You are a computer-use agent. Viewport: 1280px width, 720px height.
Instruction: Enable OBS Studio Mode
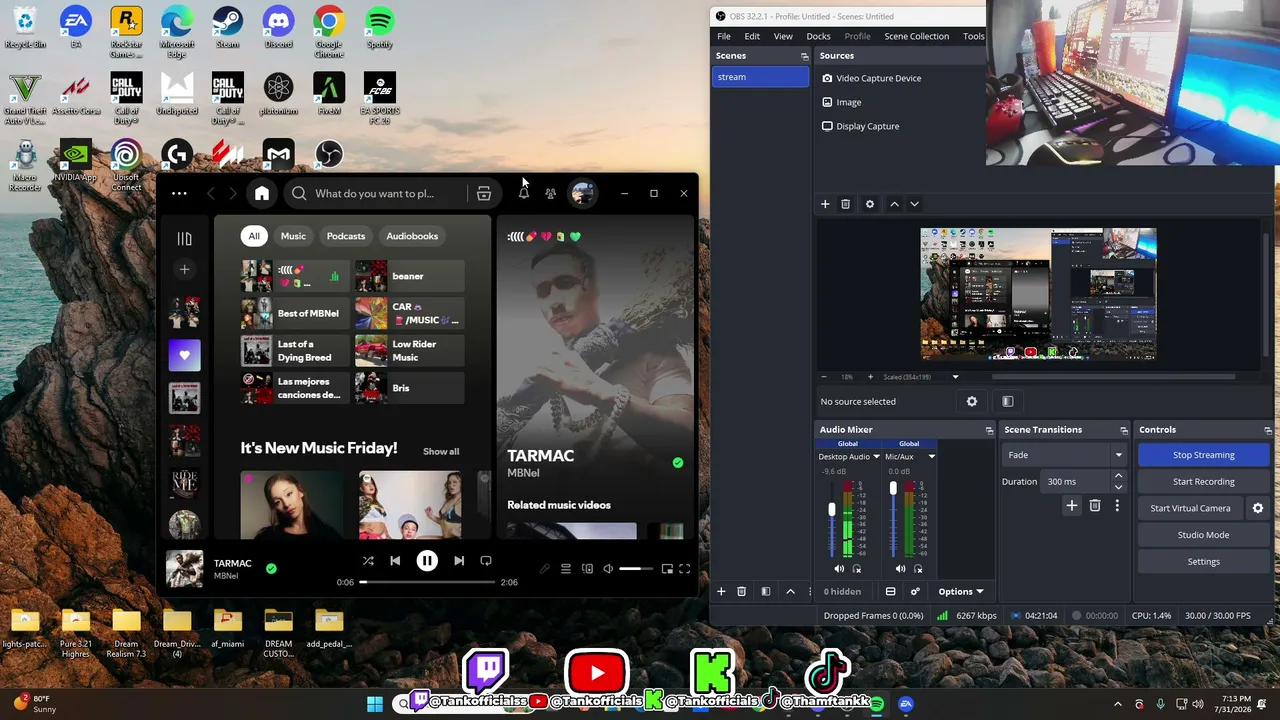click(1203, 535)
